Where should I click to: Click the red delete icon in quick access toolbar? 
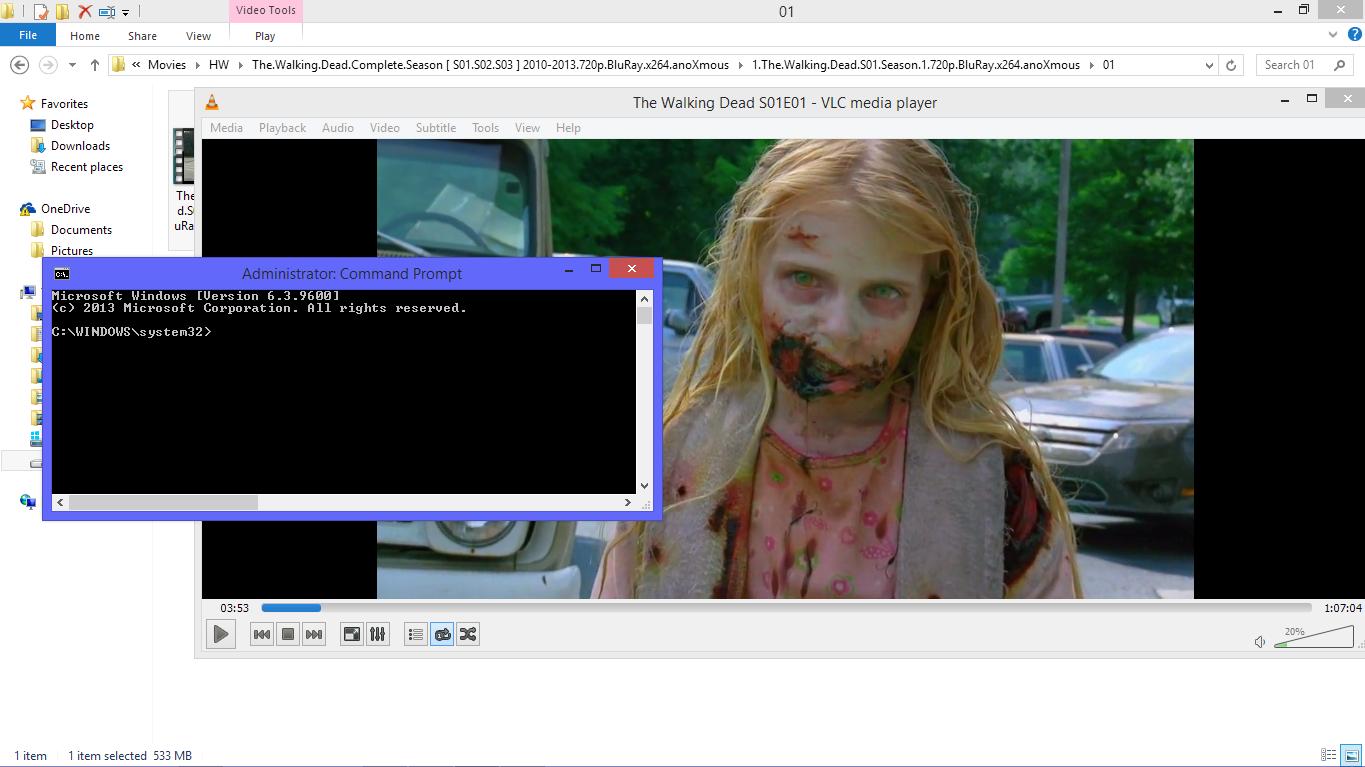click(x=85, y=12)
